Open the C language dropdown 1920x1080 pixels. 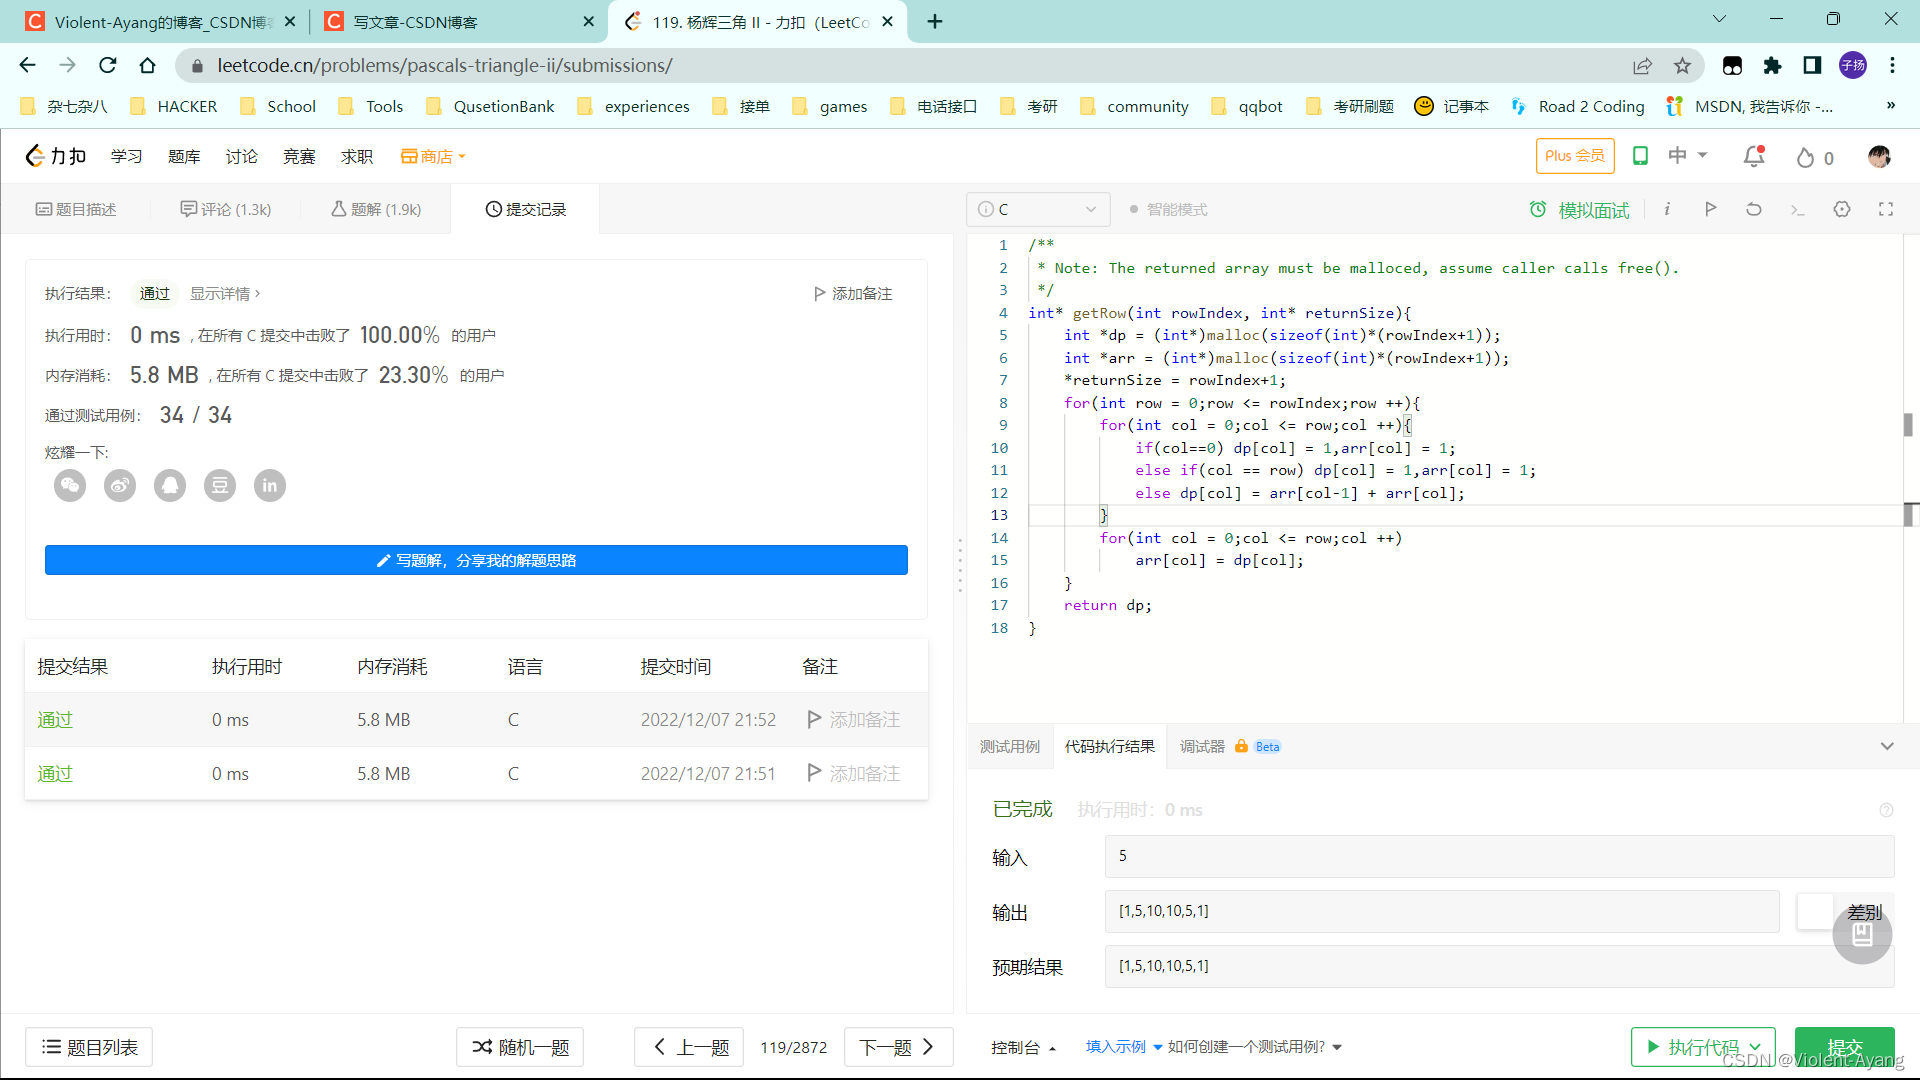tap(1038, 210)
